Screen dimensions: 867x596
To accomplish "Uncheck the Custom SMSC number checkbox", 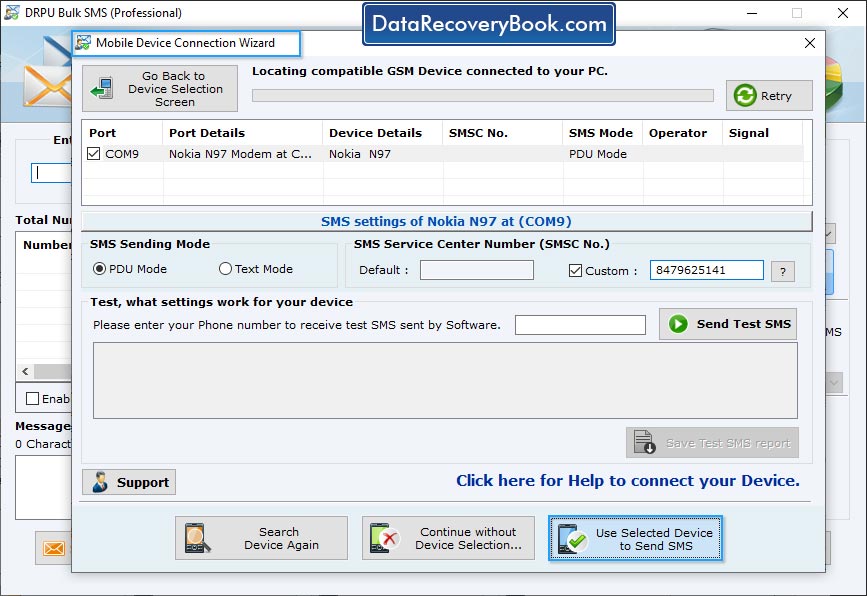I will tap(576, 269).
